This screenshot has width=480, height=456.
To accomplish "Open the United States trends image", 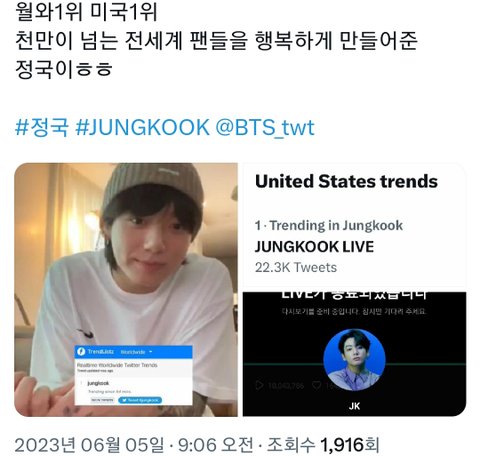I will coord(354,226).
